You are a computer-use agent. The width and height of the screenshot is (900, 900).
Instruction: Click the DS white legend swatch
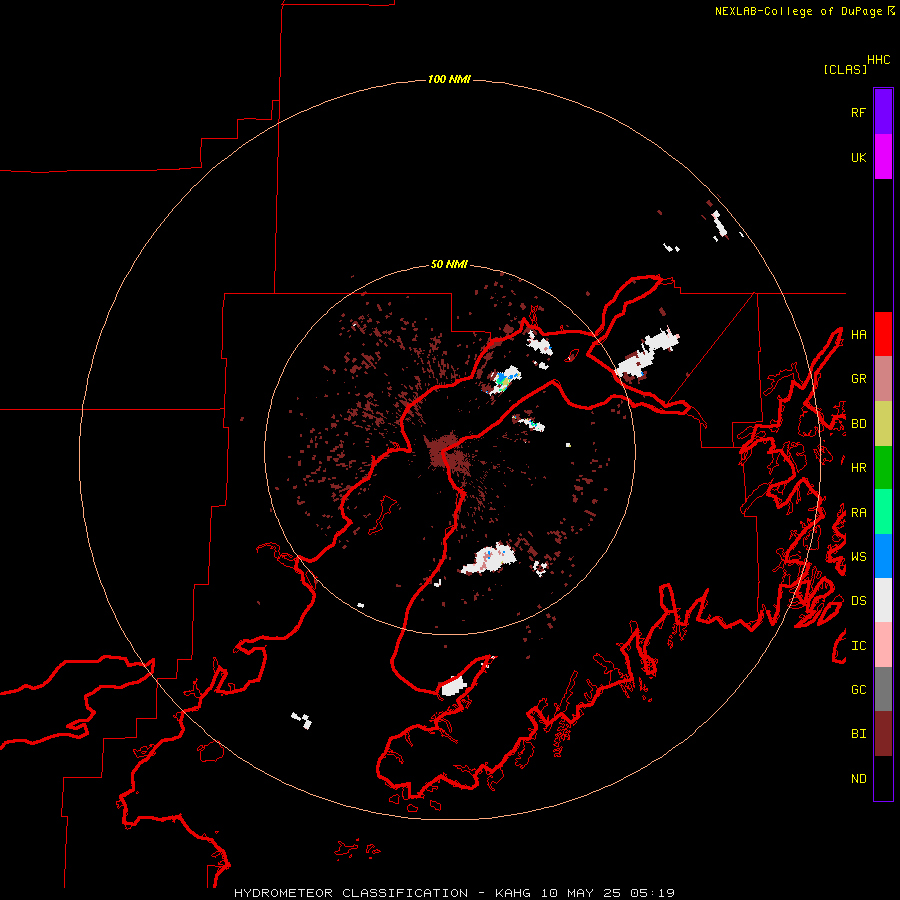point(883,600)
